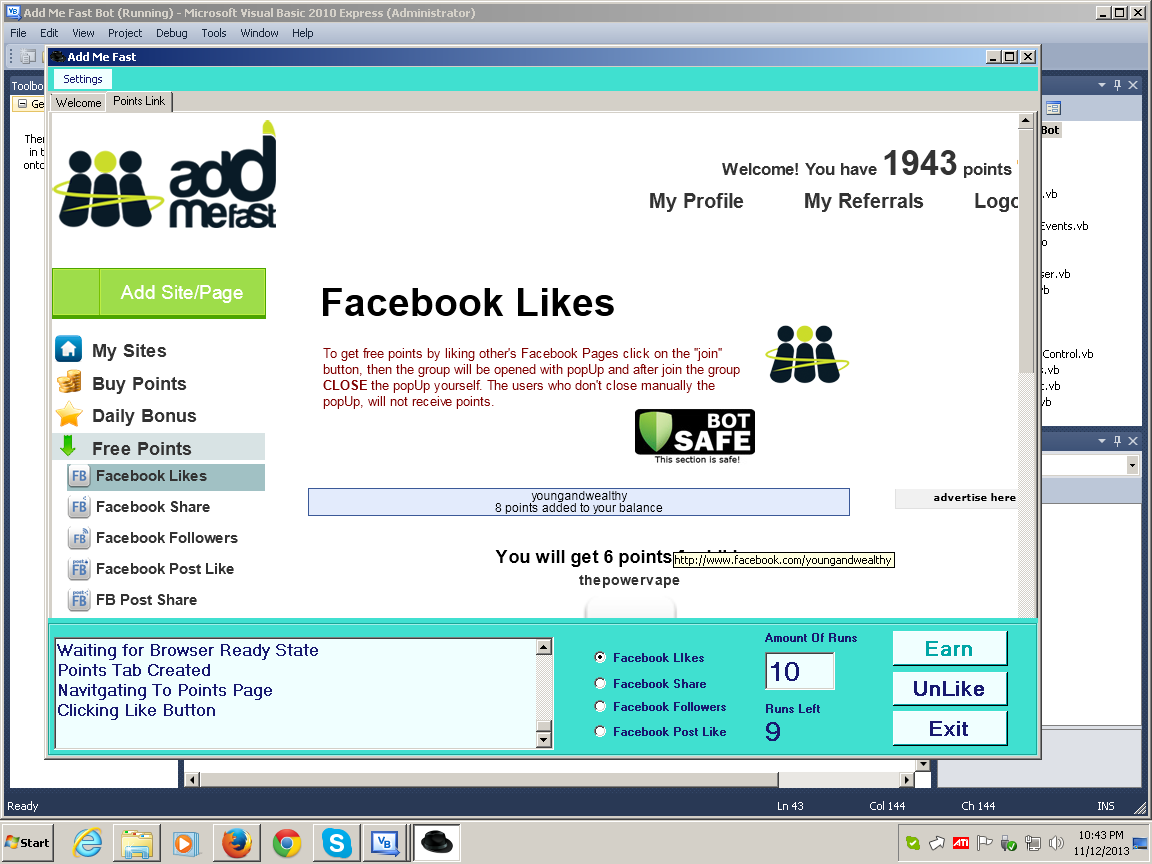The width and height of the screenshot is (1152, 864).
Task: Open Windows Explorer folder in taskbar
Action: 137,842
